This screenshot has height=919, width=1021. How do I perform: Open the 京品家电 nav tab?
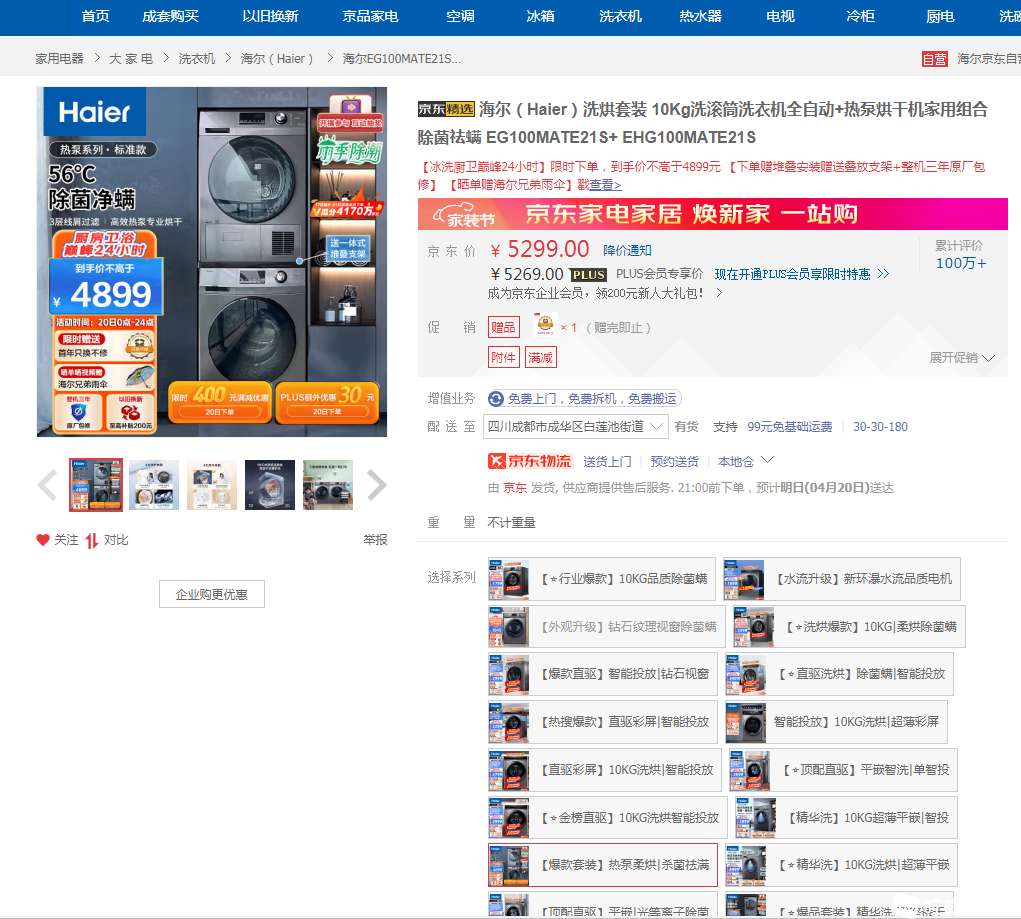coord(370,16)
